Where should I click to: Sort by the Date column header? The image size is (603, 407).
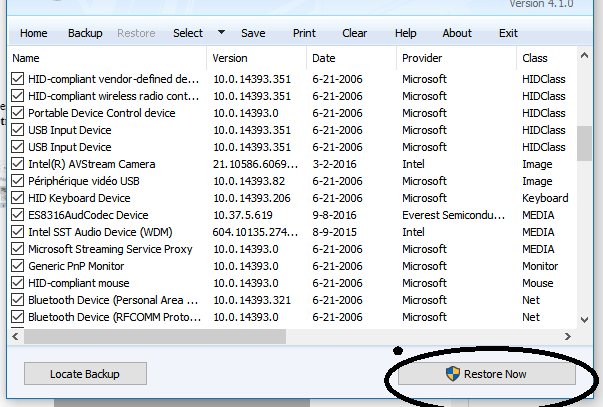click(324, 58)
